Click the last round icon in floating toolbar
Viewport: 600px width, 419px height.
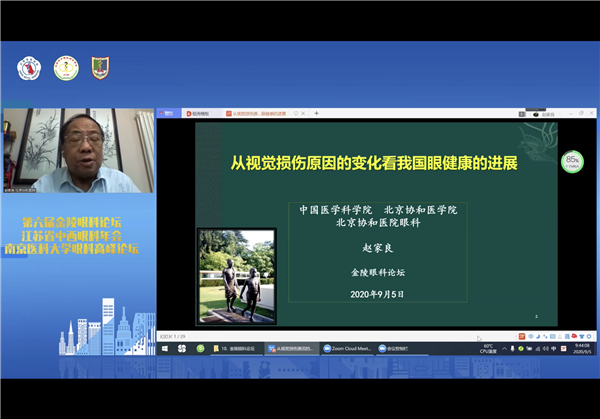tap(589, 336)
